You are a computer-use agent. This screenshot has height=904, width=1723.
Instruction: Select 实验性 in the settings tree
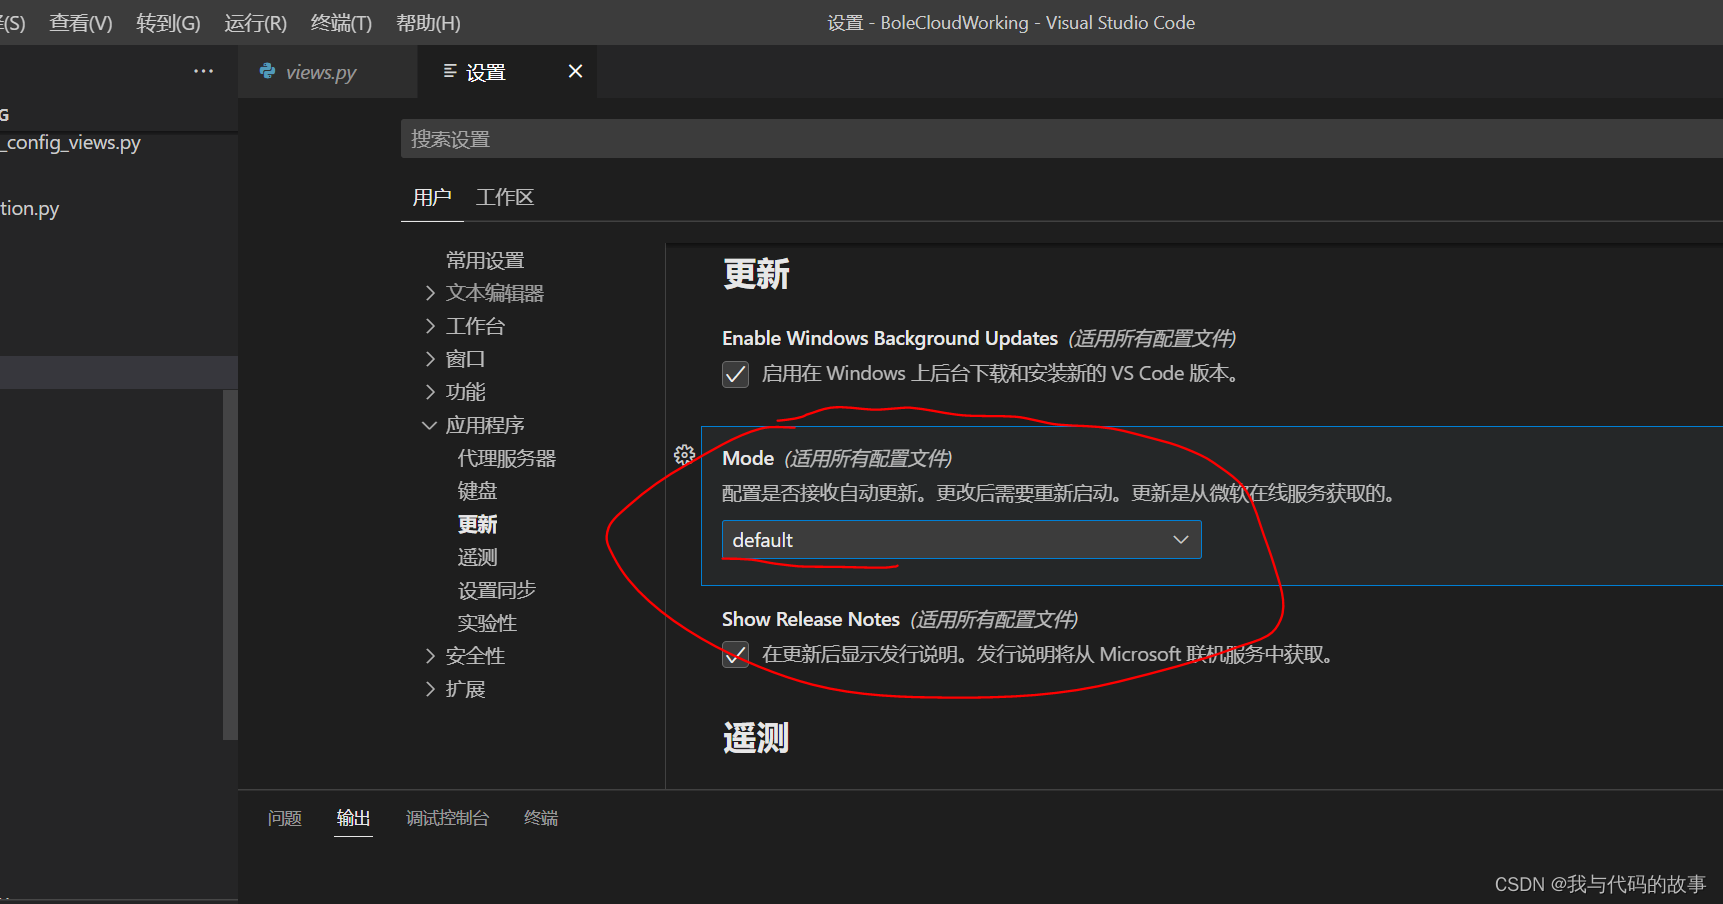pyautogui.click(x=487, y=623)
